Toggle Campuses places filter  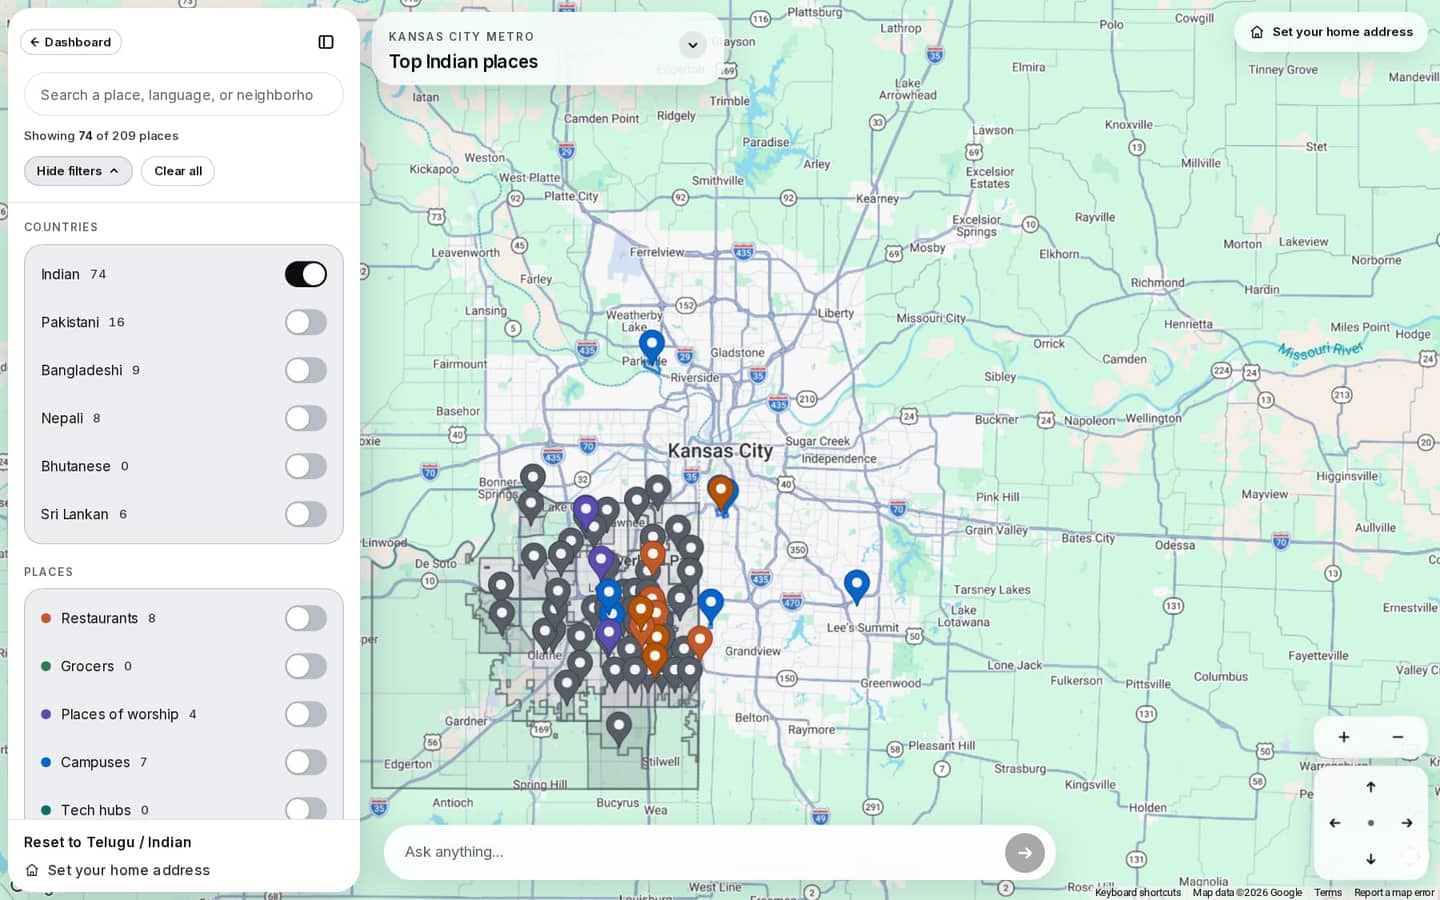coord(306,762)
